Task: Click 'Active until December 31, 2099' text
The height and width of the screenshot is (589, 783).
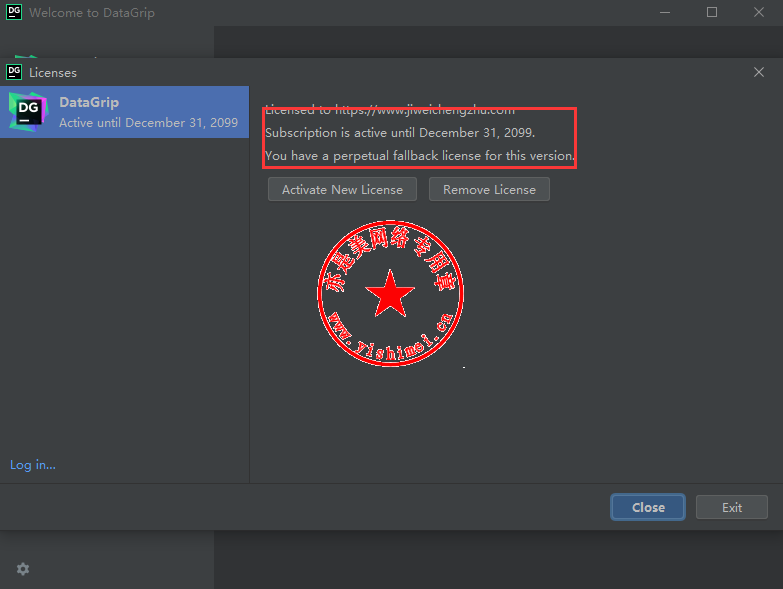Action: [x=148, y=123]
